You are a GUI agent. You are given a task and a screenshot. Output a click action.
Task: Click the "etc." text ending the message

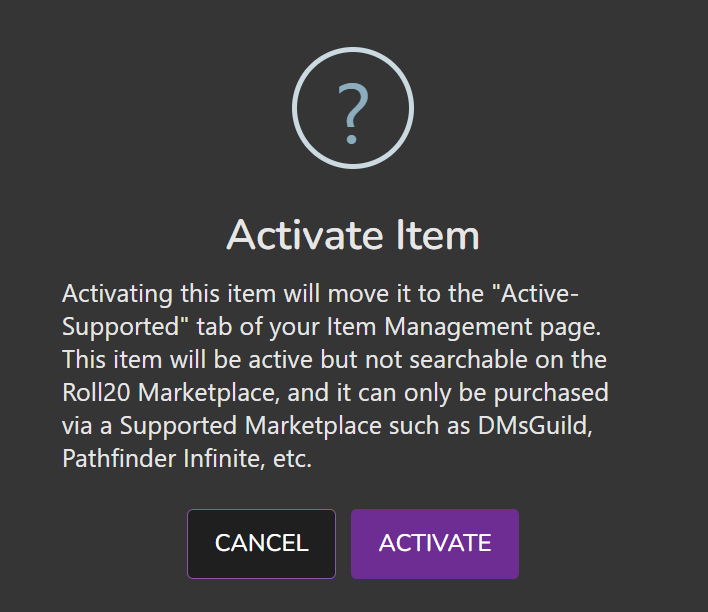(x=292, y=459)
